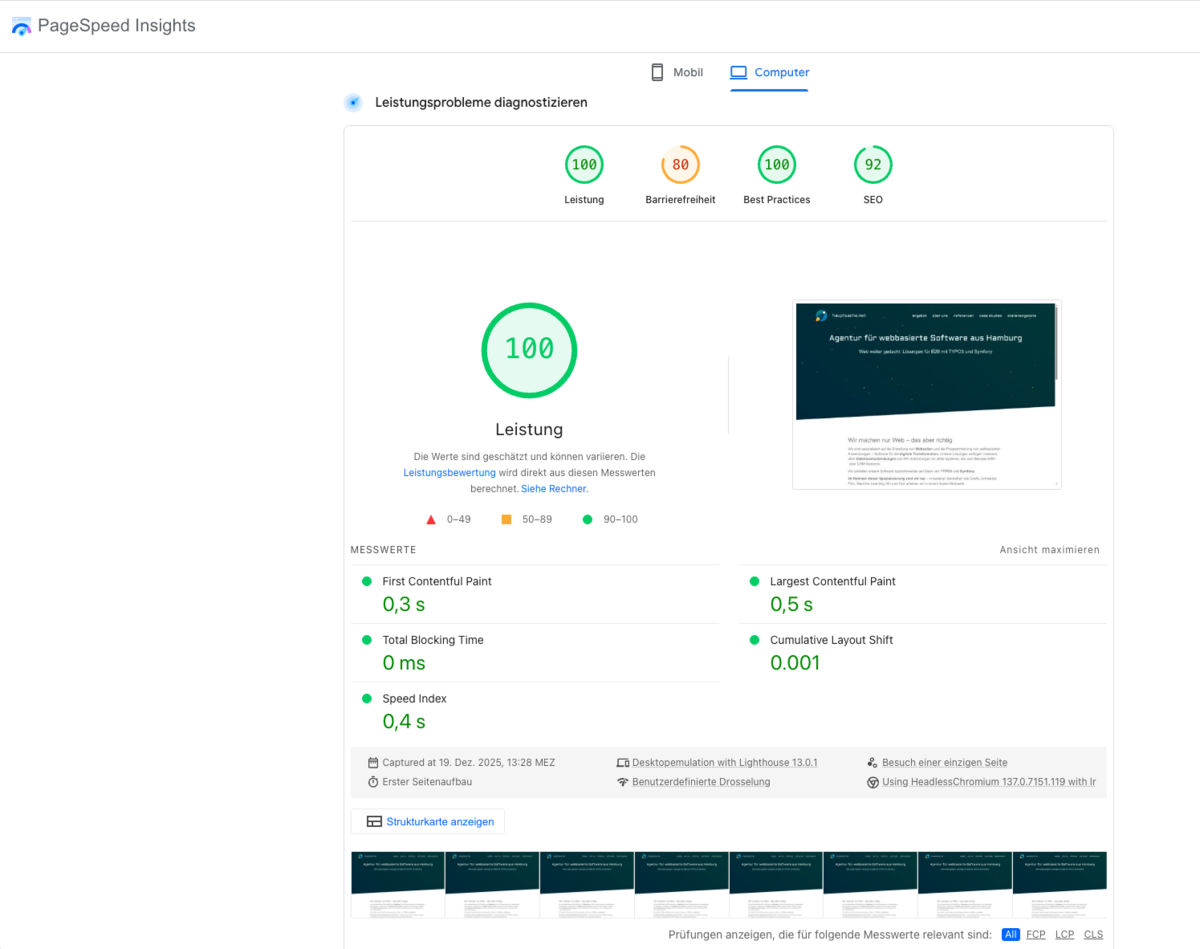Click the Leistung score gauge at top
The height and width of the screenshot is (949, 1200).
(x=584, y=166)
